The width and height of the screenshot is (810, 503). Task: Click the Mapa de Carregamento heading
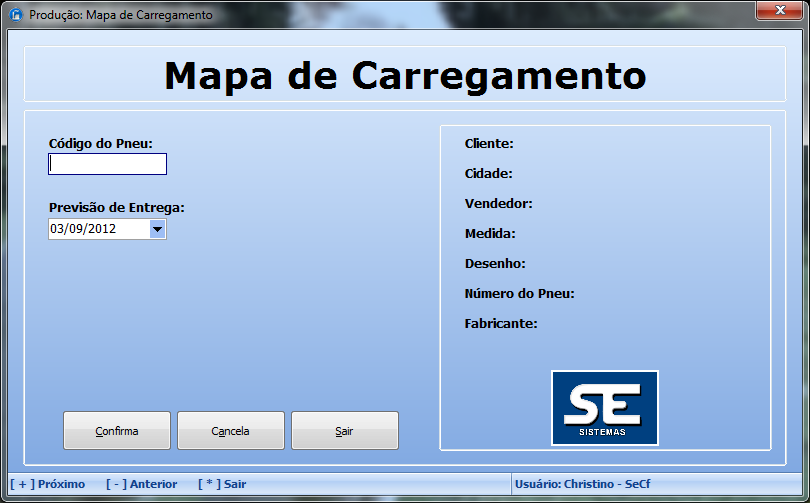tap(405, 75)
